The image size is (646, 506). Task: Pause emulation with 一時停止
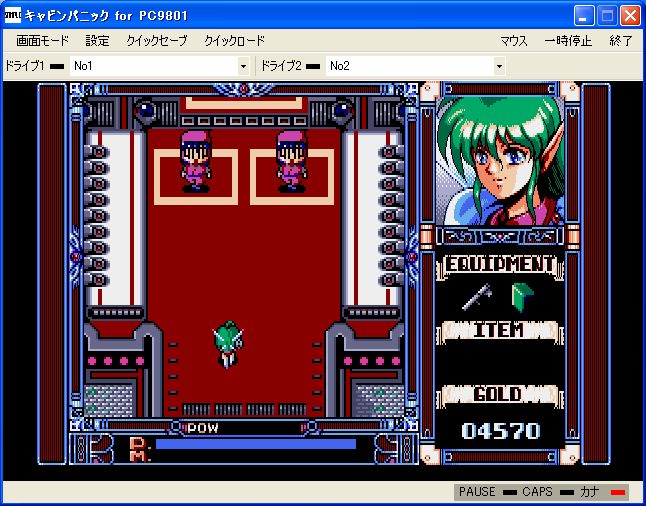(568, 41)
